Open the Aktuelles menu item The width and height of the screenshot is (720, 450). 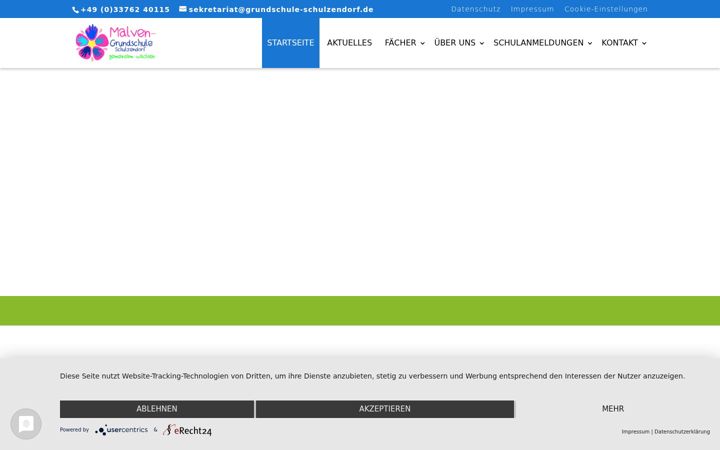pyautogui.click(x=349, y=43)
